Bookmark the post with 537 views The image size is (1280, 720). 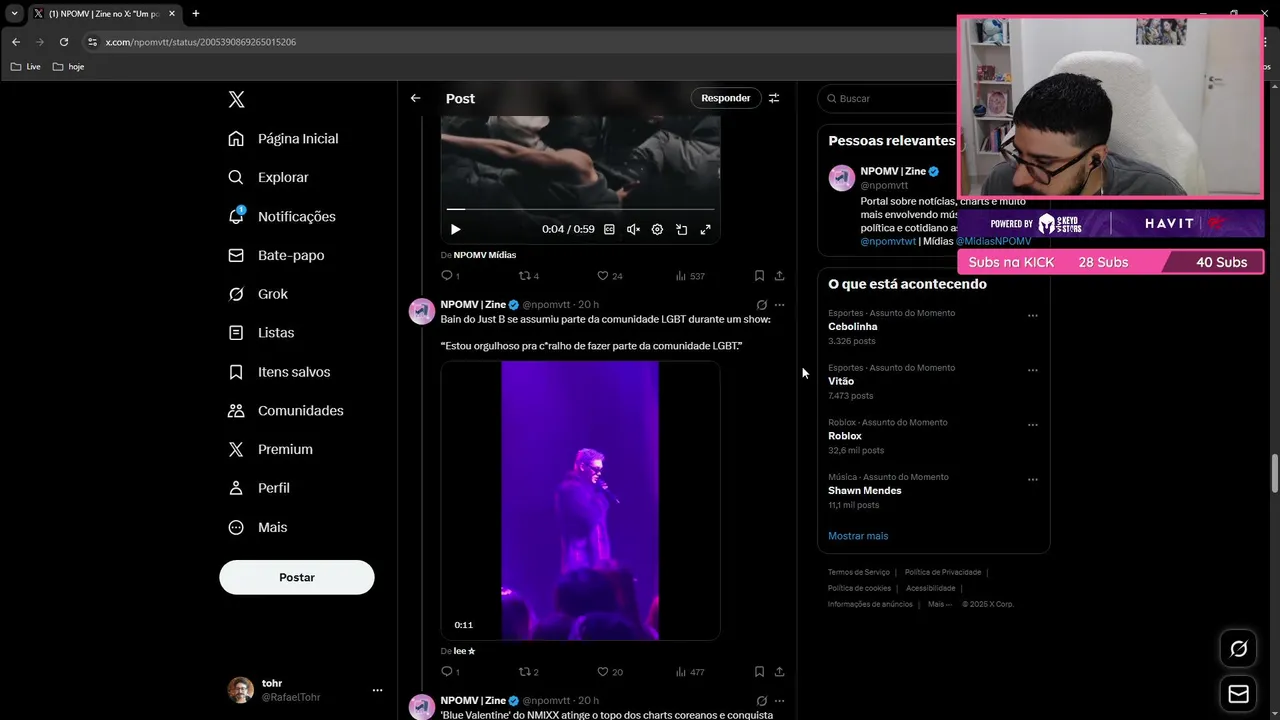tap(759, 276)
